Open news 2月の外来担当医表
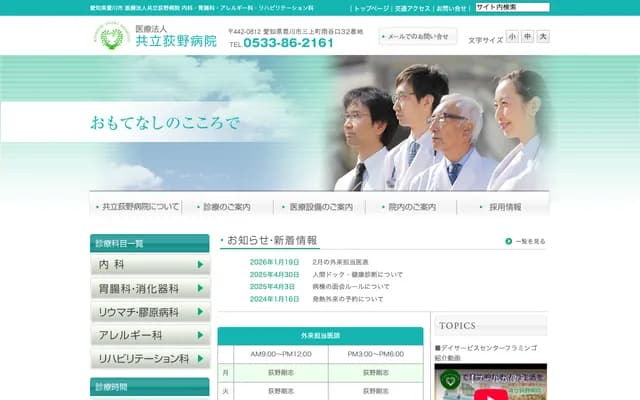 coord(340,262)
